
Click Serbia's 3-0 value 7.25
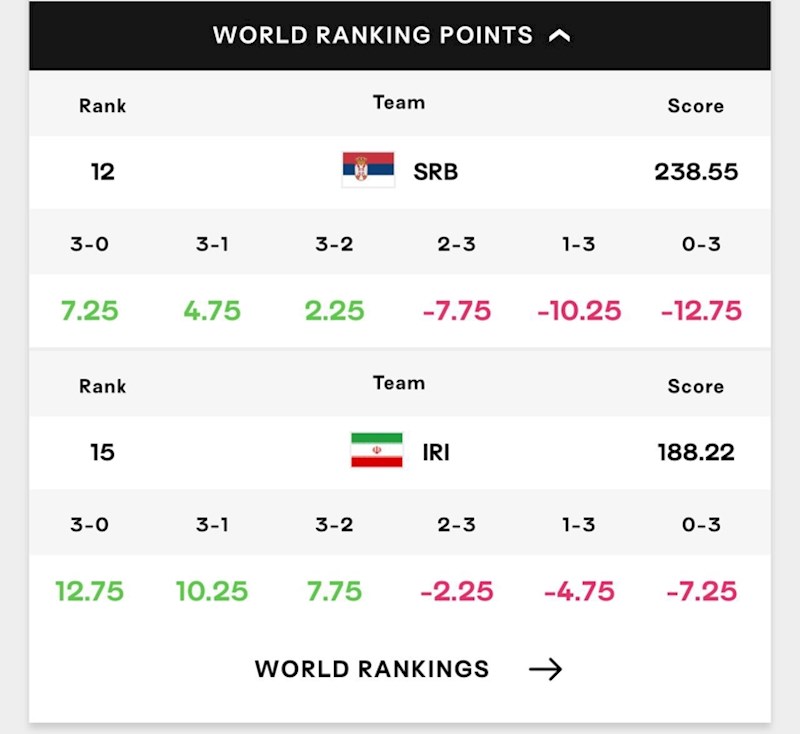[89, 311]
